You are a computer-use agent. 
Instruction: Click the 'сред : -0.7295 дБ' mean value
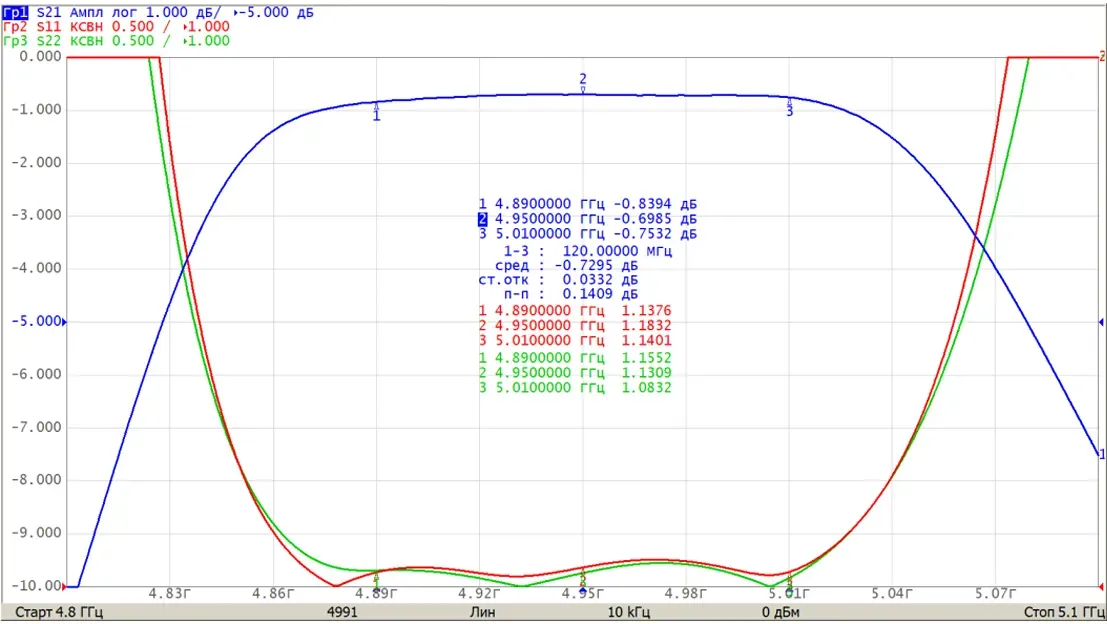(566, 266)
